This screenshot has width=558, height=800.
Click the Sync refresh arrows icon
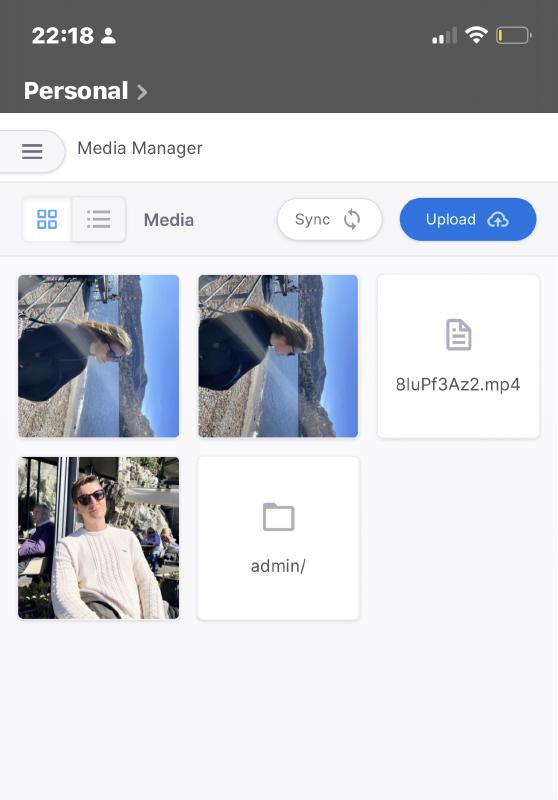[x=352, y=219]
